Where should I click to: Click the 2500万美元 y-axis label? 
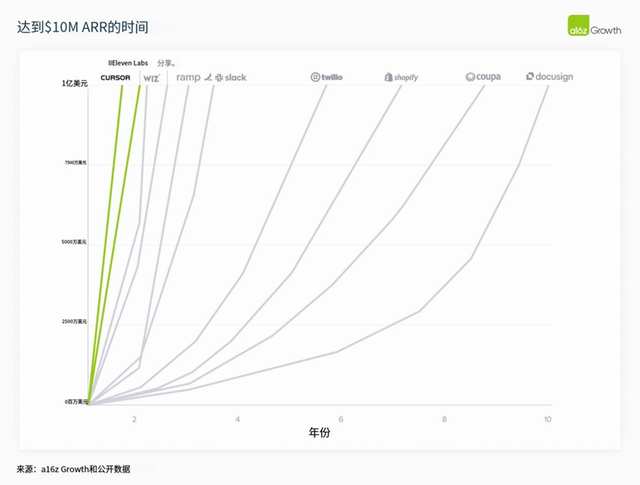pos(74,322)
